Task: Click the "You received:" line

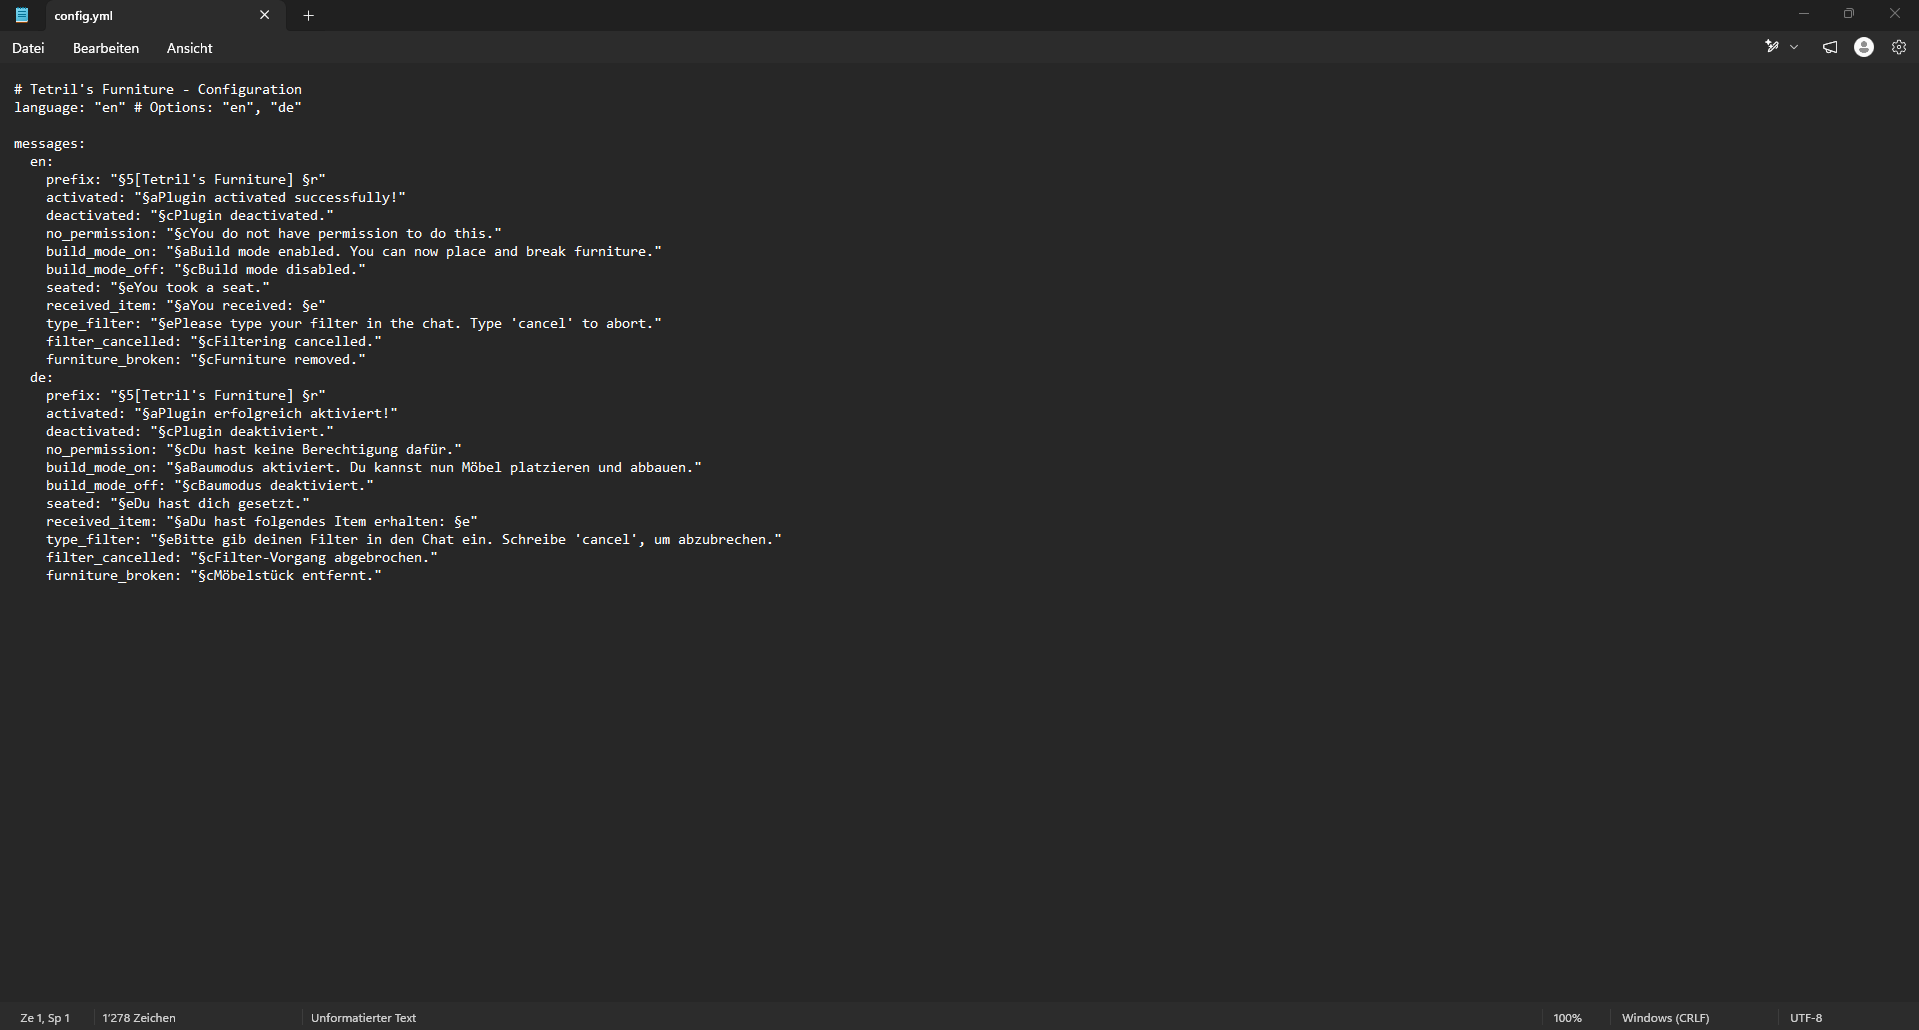Action: (x=186, y=305)
